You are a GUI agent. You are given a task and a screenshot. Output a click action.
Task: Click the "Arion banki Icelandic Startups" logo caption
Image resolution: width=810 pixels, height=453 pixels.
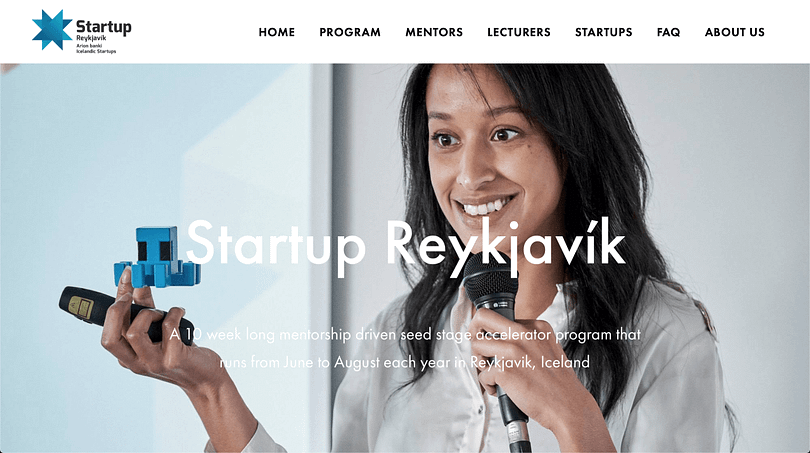pyautogui.click(x=96, y=49)
